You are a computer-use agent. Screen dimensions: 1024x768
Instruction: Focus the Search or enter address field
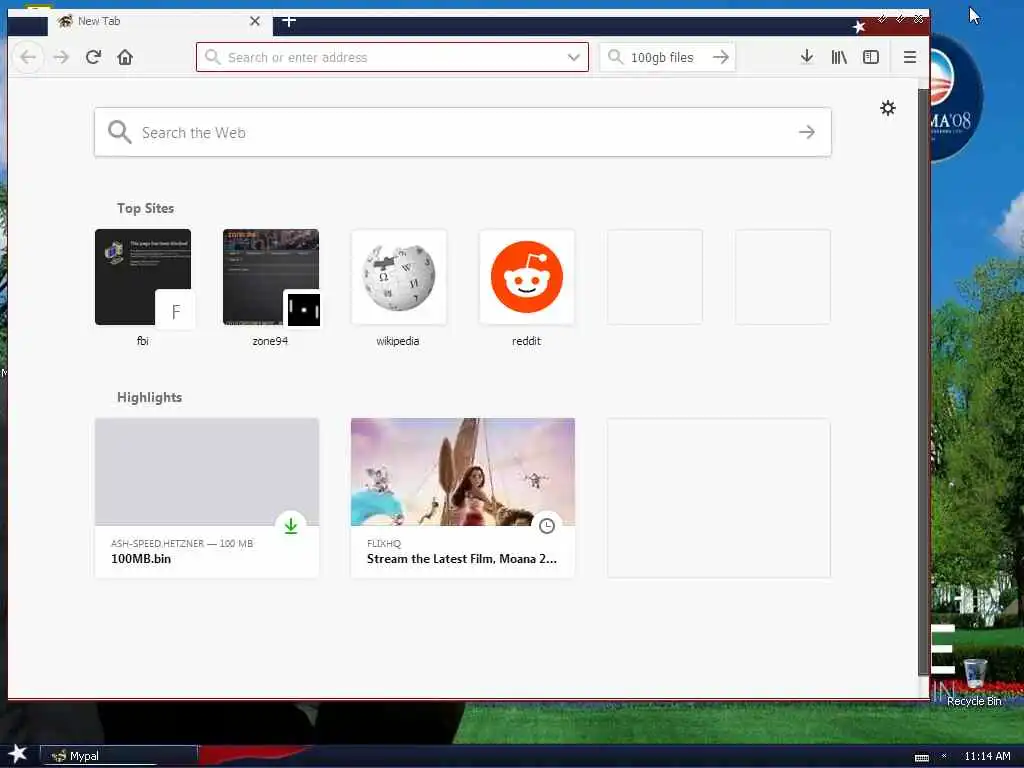coord(392,57)
